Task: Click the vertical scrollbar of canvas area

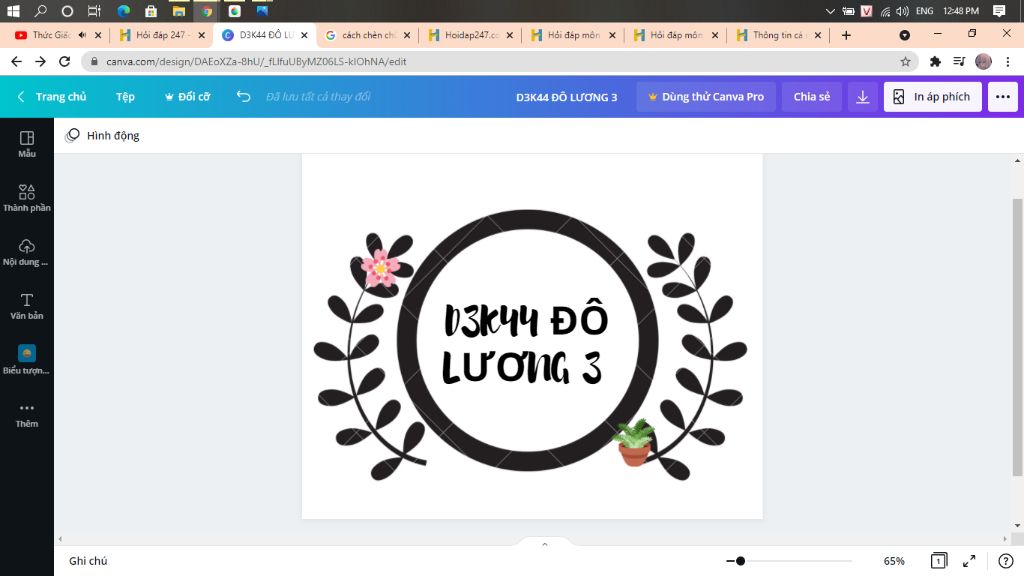Action: tap(1017, 338)
